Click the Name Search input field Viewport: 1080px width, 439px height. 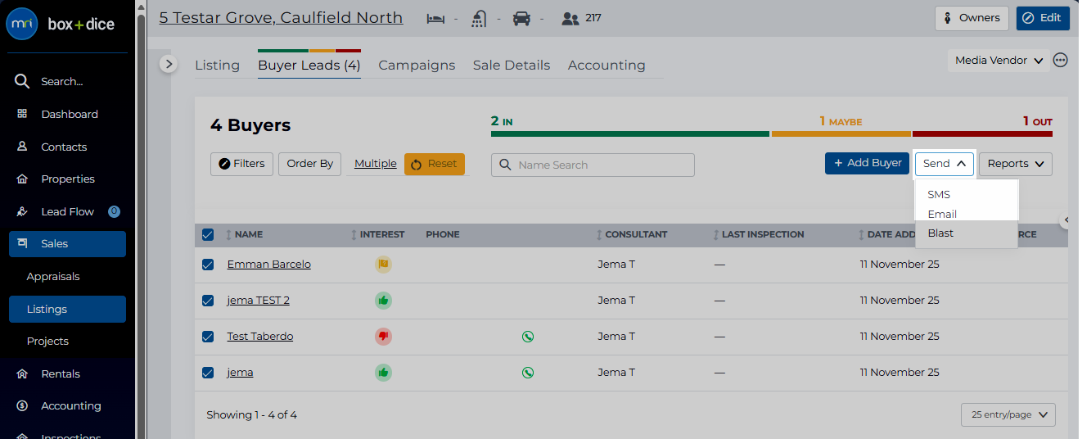click(592, 165)
